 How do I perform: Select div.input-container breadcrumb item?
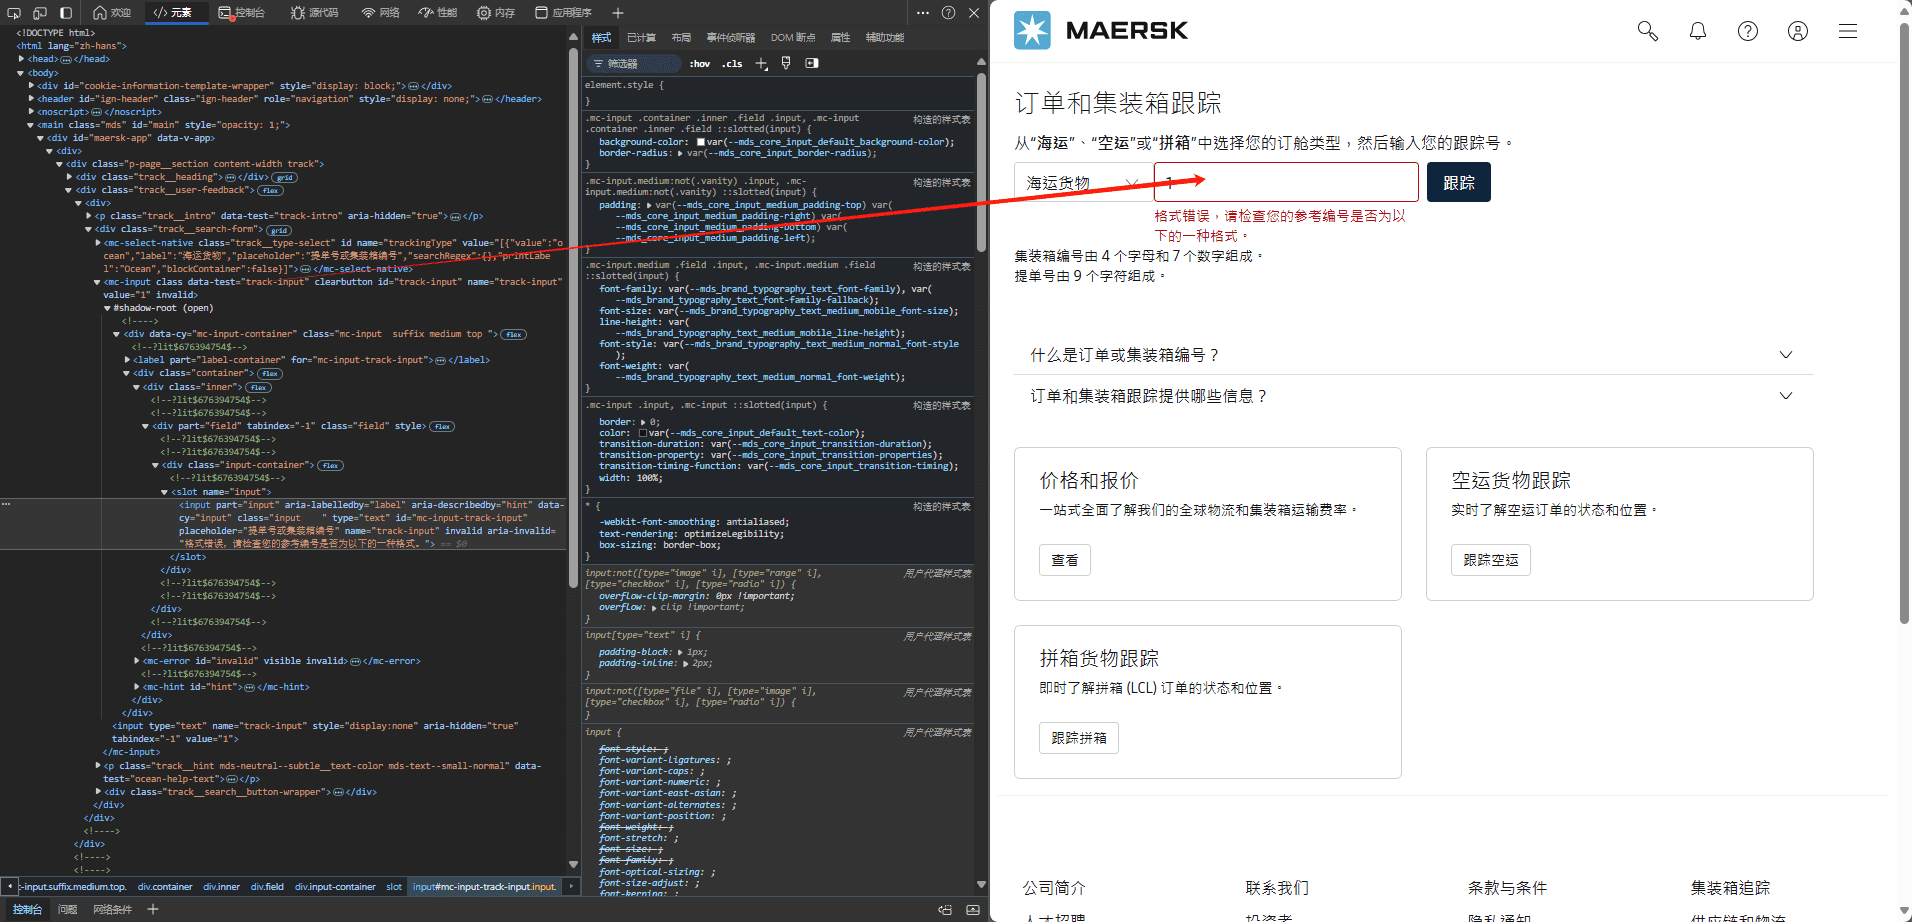335,887
